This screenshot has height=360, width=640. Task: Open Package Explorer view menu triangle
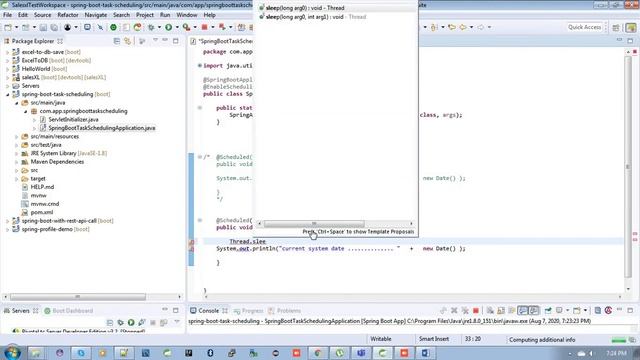tap(156, 40)
